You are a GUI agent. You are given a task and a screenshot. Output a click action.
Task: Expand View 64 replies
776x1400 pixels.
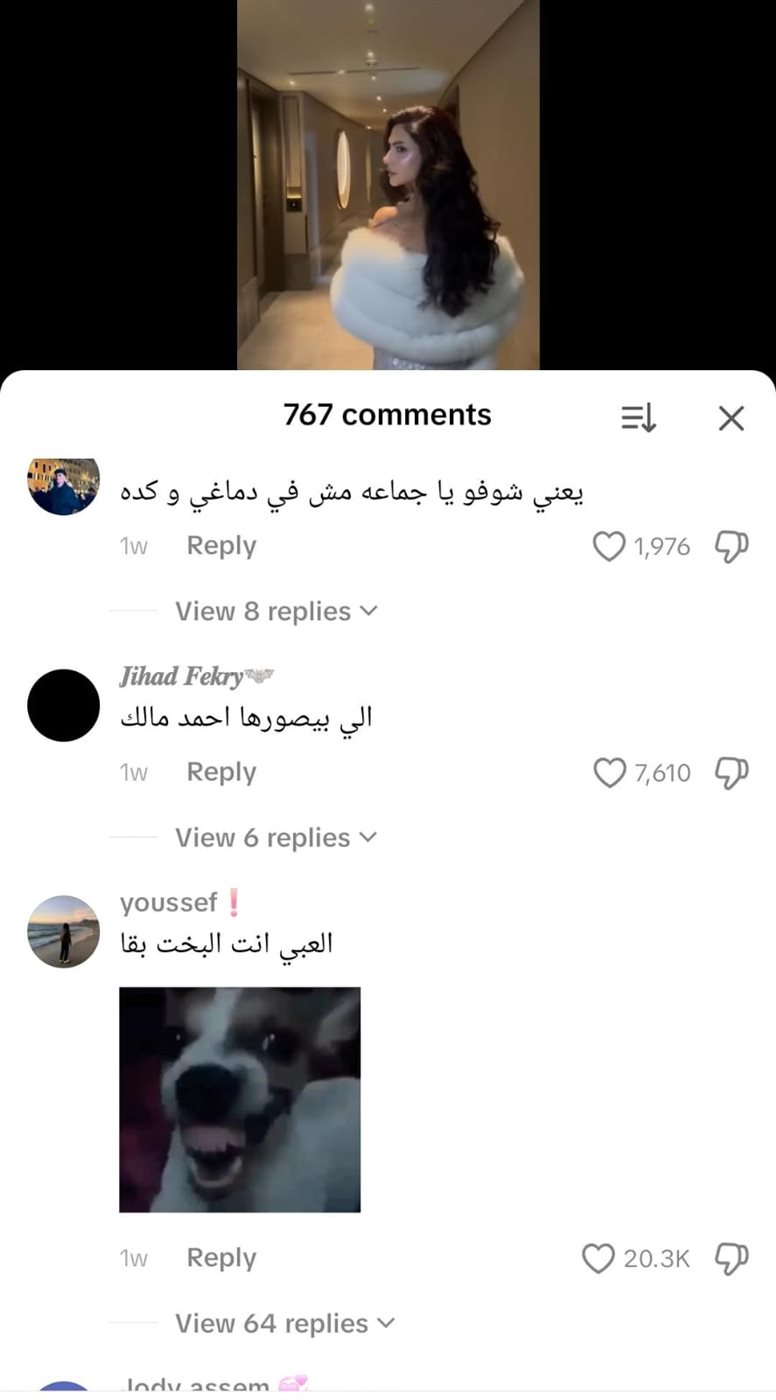[x=285, y=1323]
